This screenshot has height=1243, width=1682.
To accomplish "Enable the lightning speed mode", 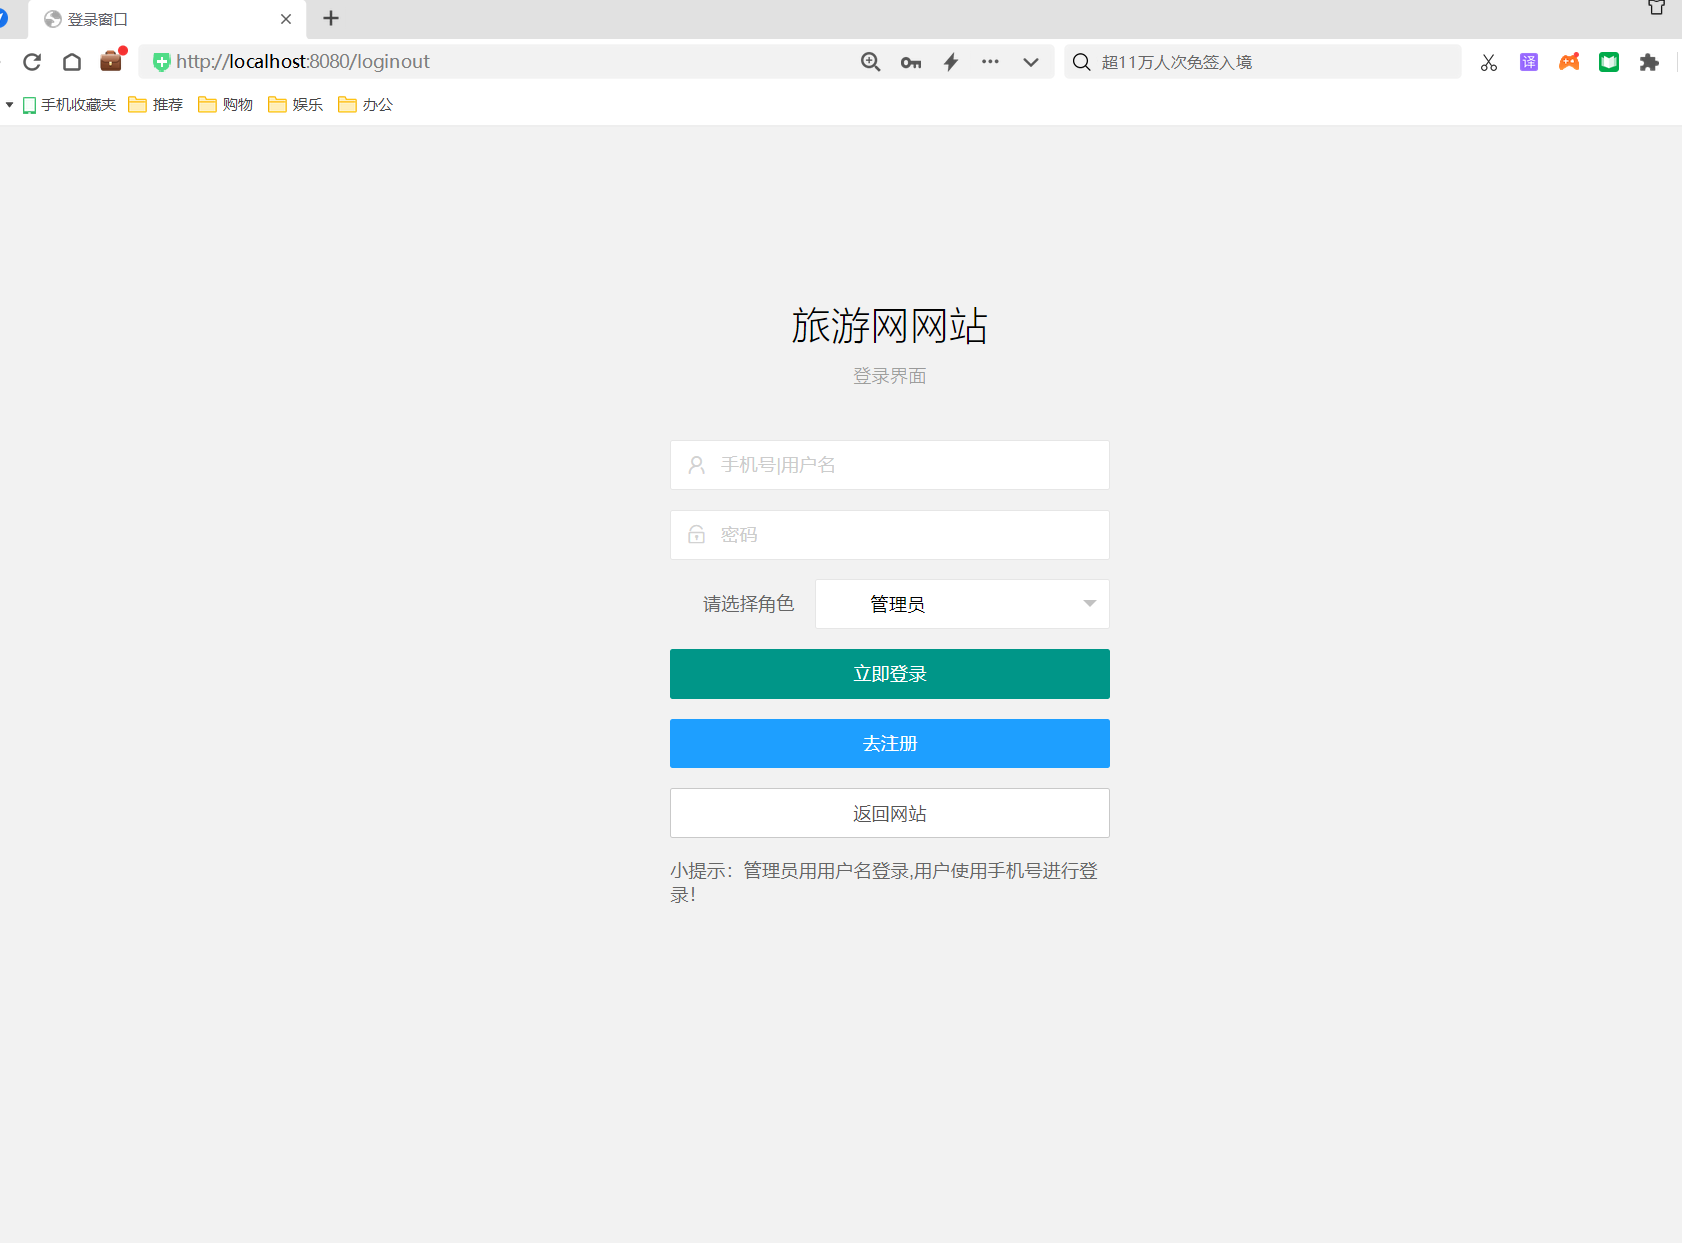I will [951, 61].
